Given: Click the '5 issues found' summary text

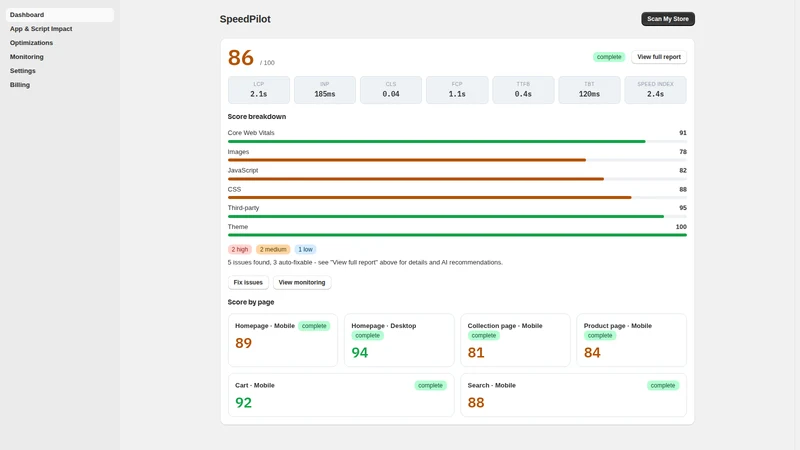Looking at the screenshot, I should click(x=365, y=262).
